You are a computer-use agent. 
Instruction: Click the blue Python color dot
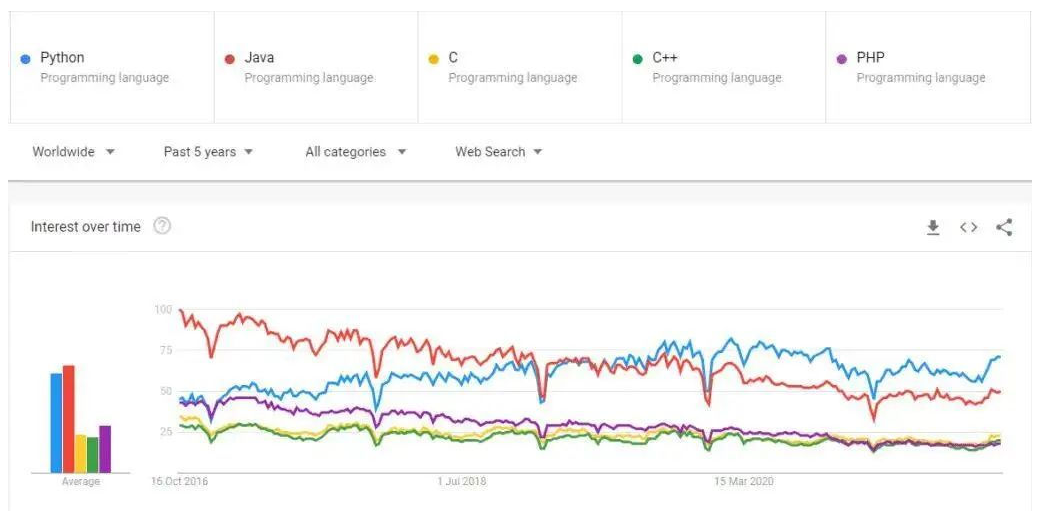point(26,59)
